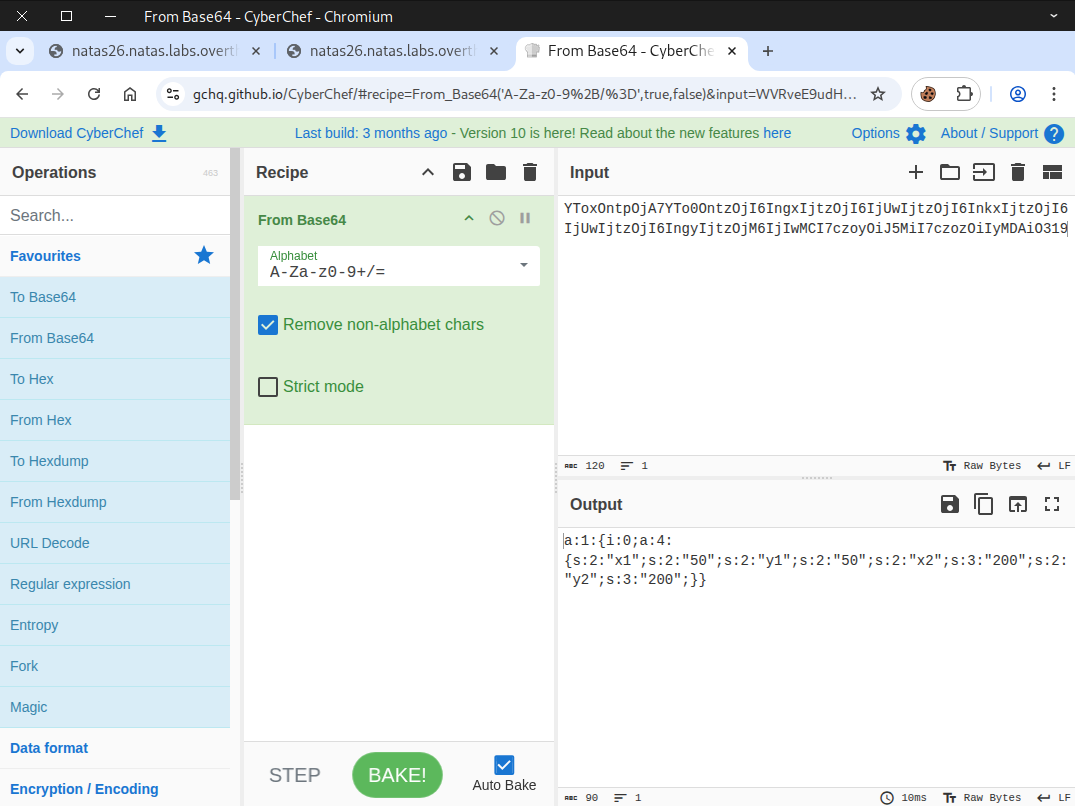The height and width of the screenshot is (806, 1075).
Task: Maximise the output pane
Action: click(x=1052, y=504)
